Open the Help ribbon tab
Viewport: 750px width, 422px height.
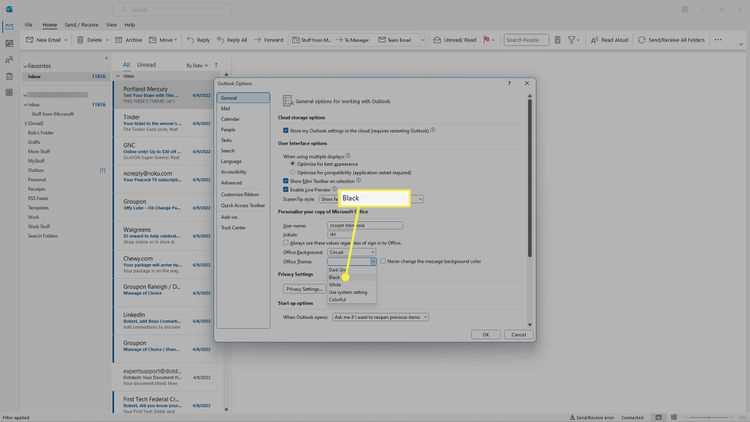[130, 25]
